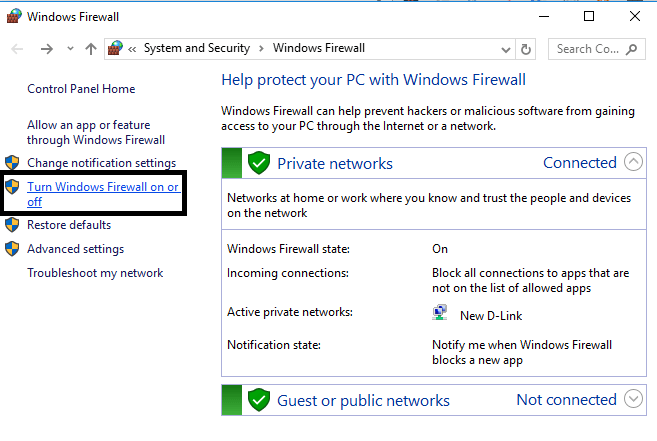Click the Refresh button in address bar
This screenshot has height=441, width=657.
point(528,48)
